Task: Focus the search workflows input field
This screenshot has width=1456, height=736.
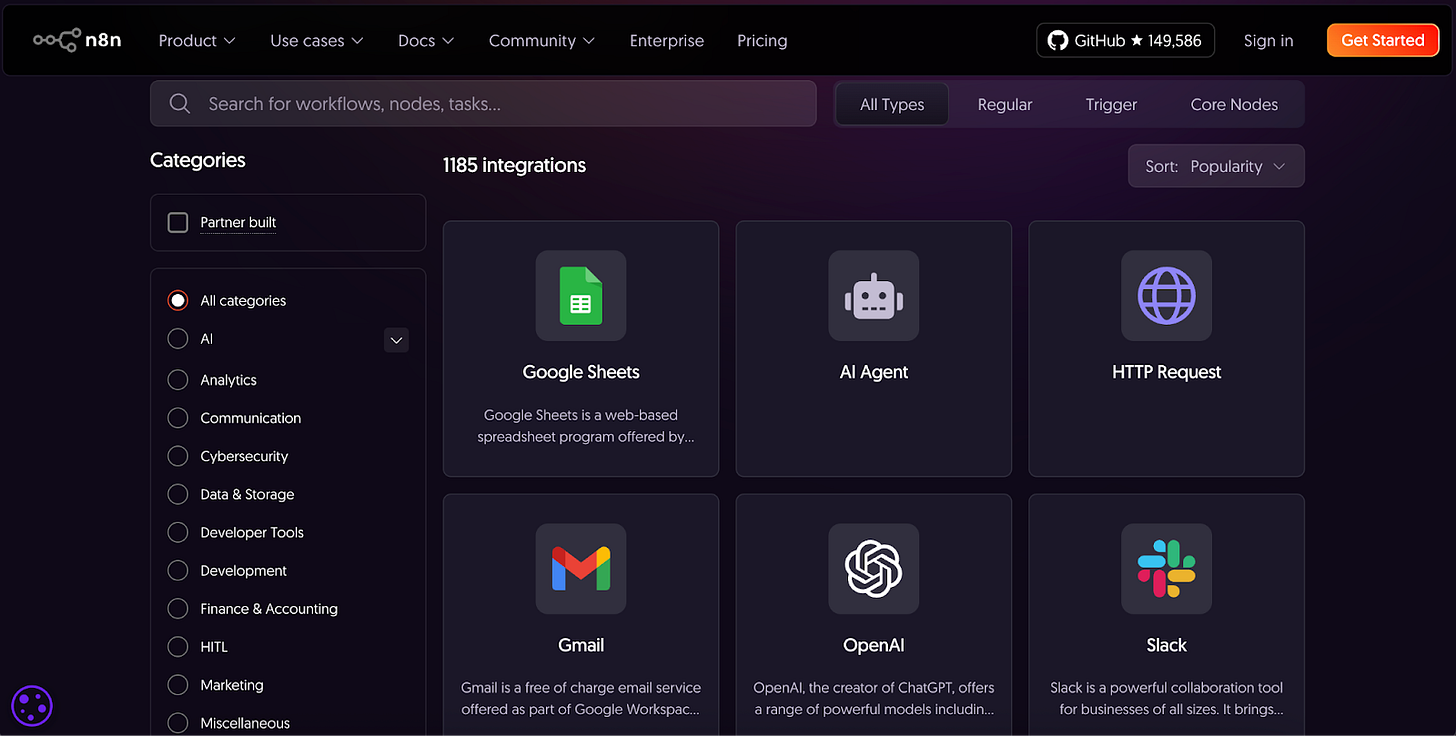Action: click(483, 104)
